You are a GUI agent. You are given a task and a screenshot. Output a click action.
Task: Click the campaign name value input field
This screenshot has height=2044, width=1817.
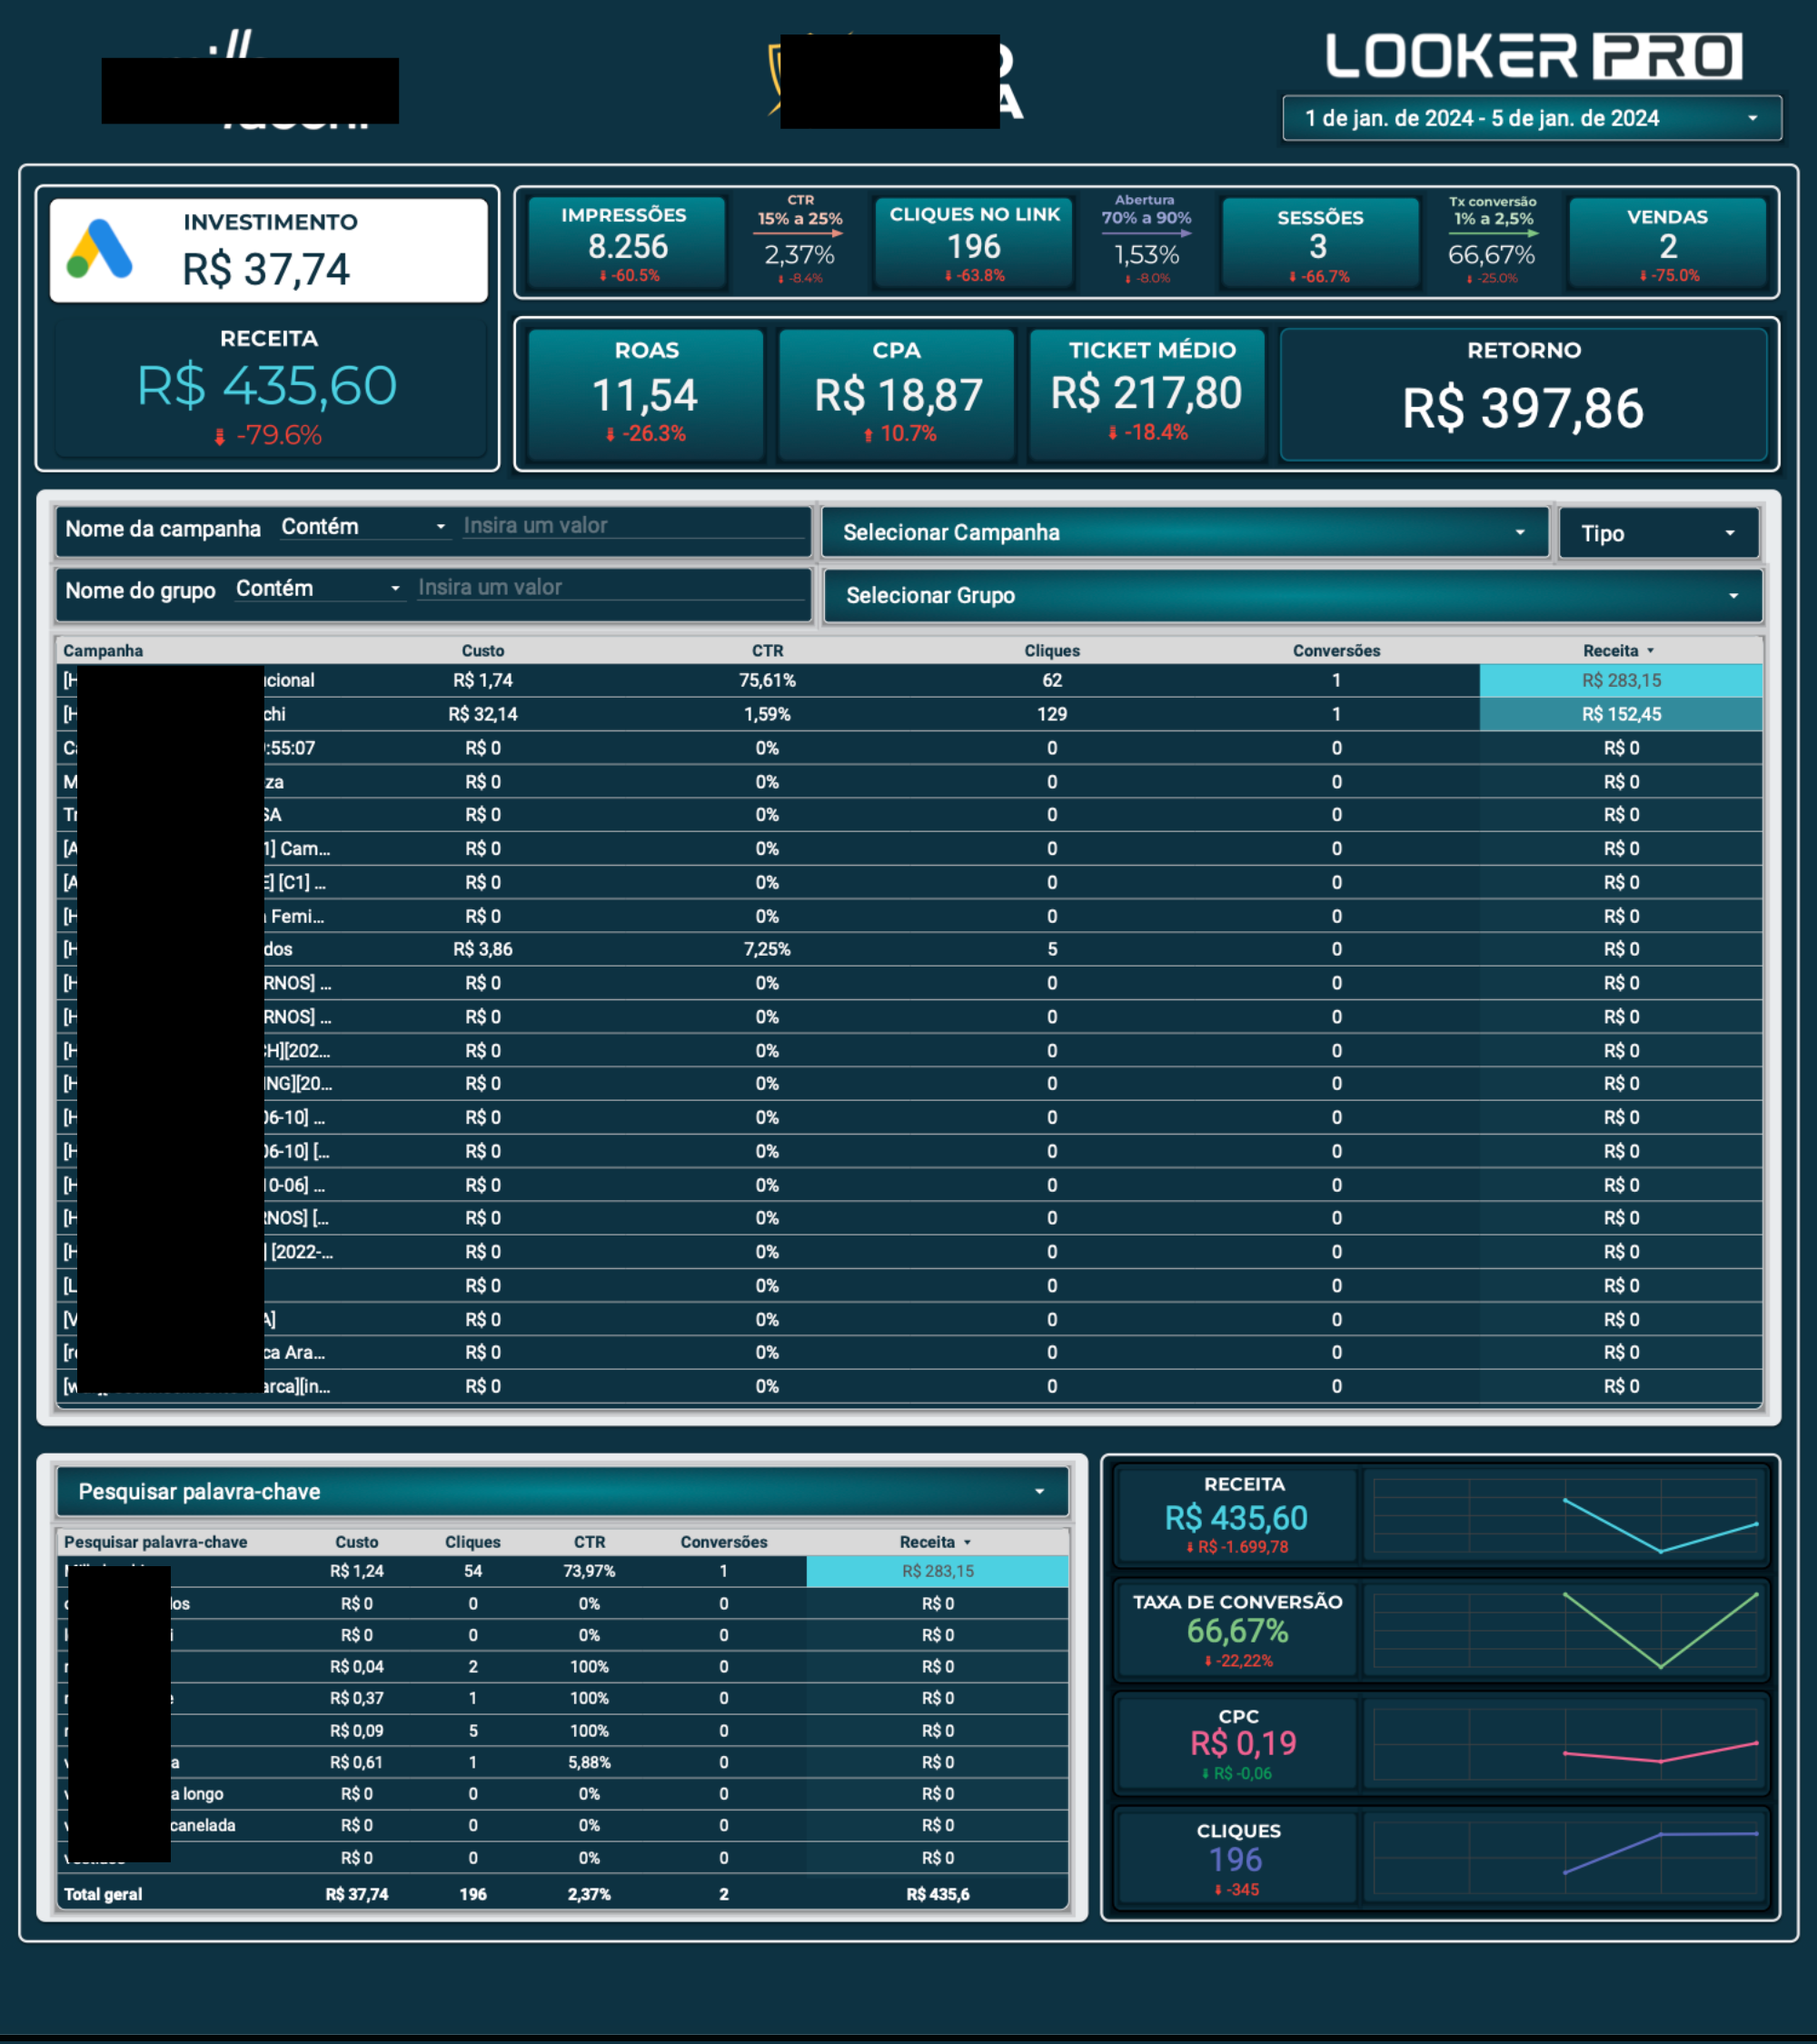[633, 526]
